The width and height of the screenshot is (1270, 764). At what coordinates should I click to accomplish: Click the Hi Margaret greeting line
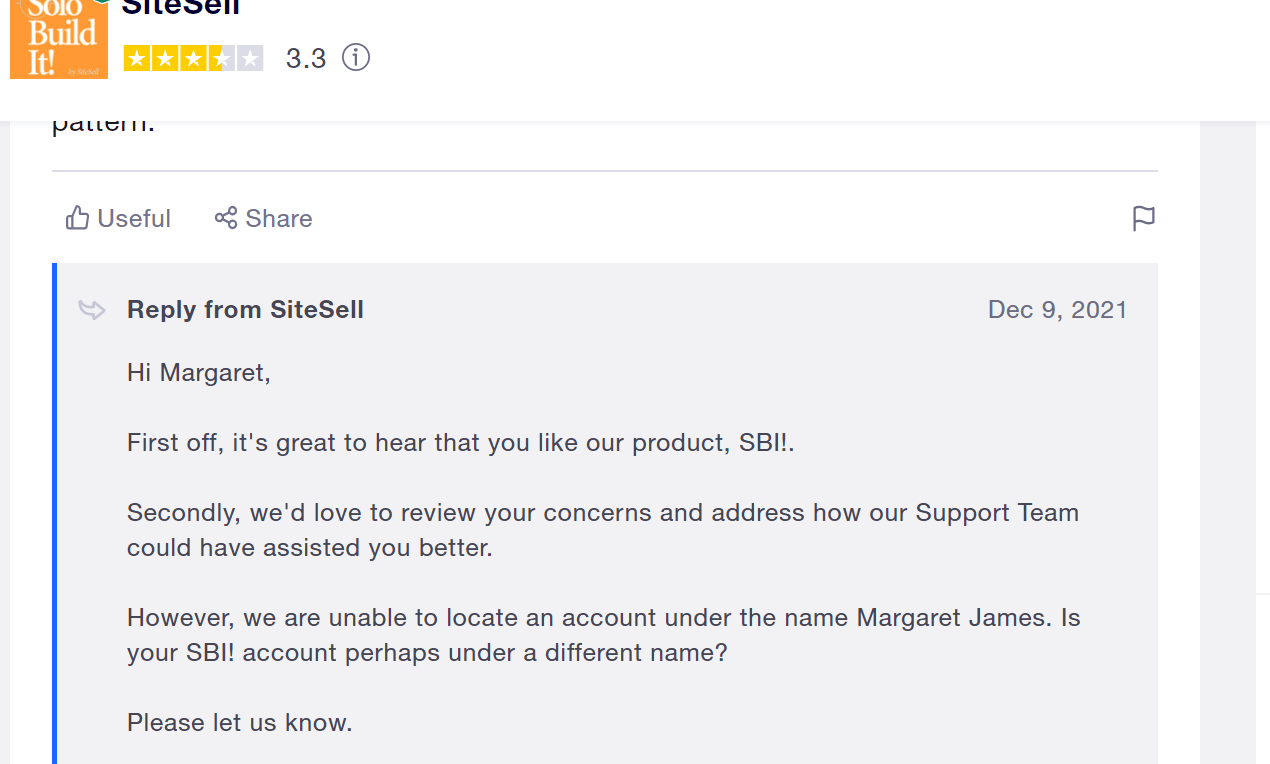(x=199, y=373)
